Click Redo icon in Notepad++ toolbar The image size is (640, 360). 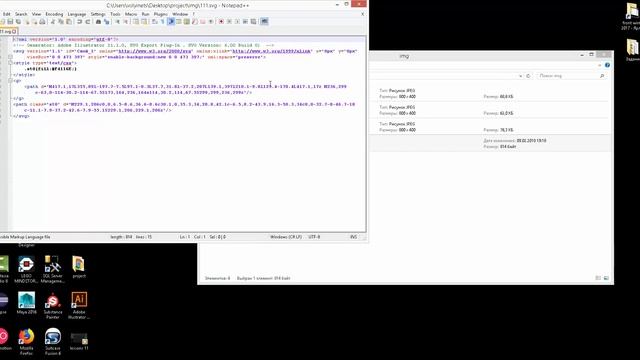(87, 21)
